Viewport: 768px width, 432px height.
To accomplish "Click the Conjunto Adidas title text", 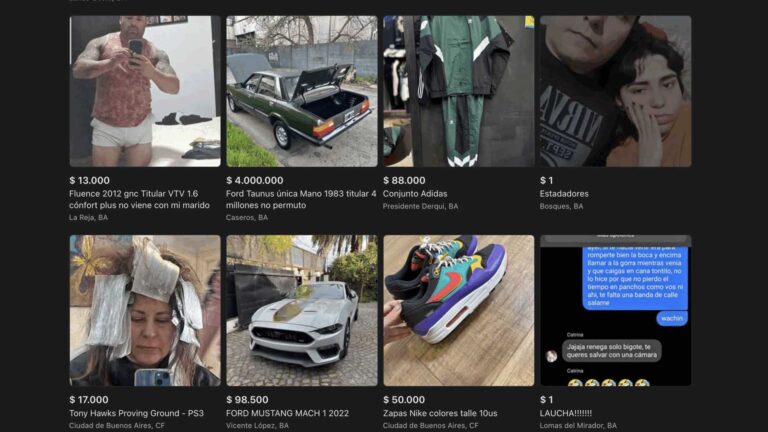I will pyautogui.click(x=415, y=194).
